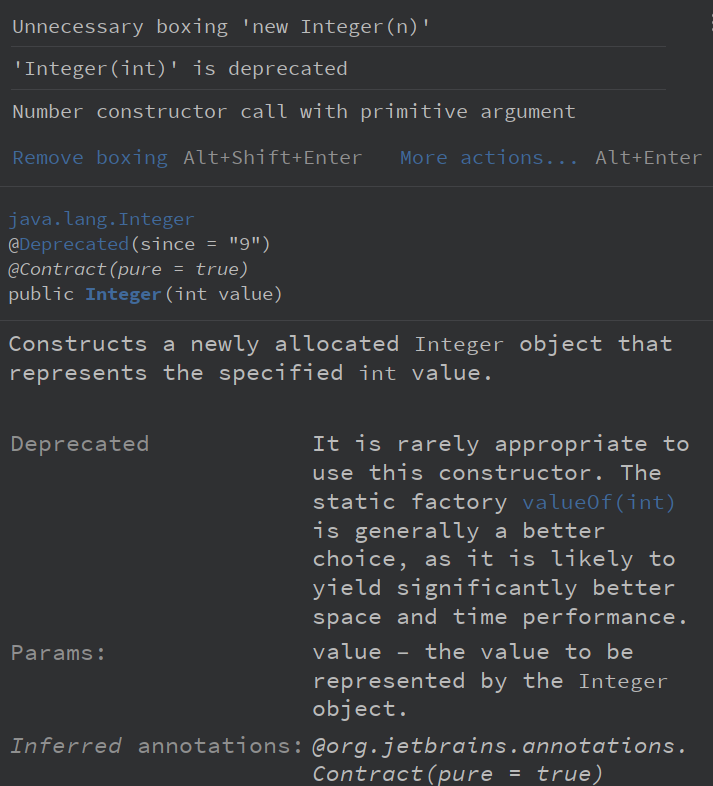The image size is (713, 786).
Task: Click the 'Inferred annotations:' label
Action: point(156,746)
